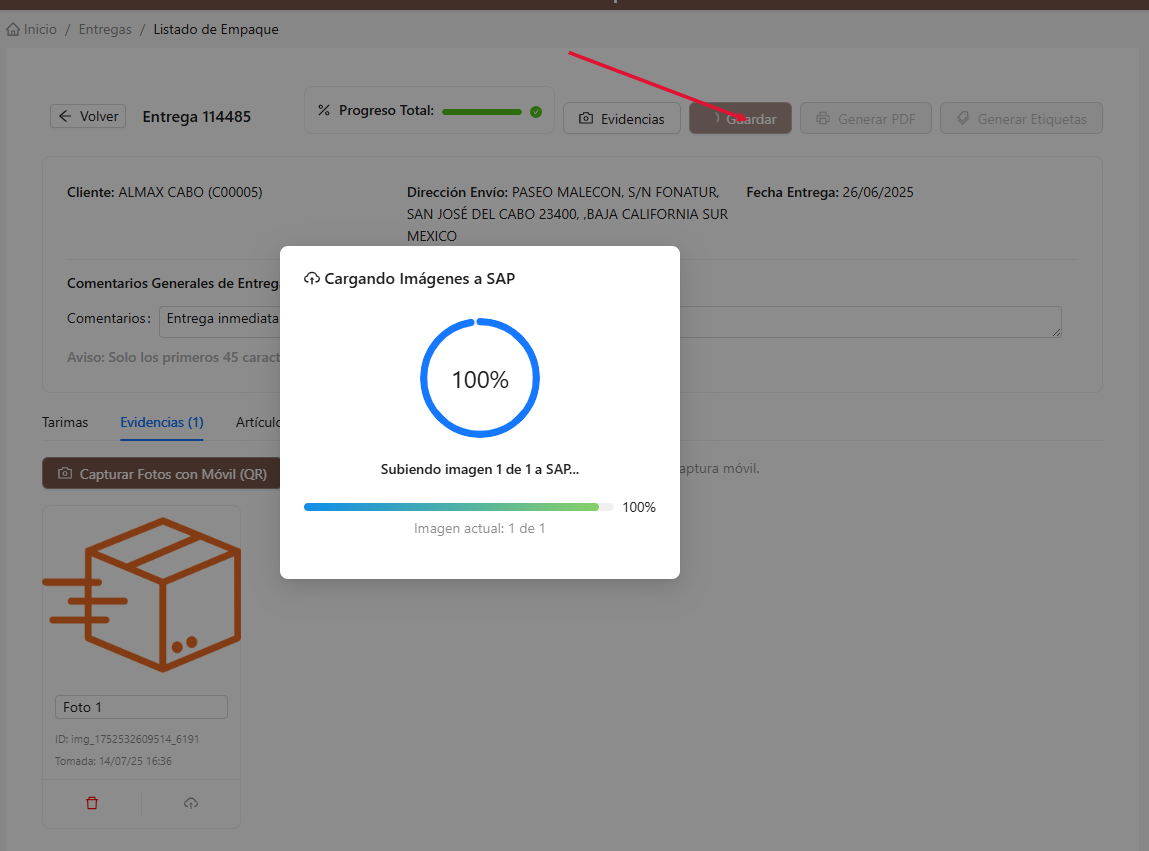Click the Progreso Total green bar
The image size is (1149, 851).
[481, 111]
